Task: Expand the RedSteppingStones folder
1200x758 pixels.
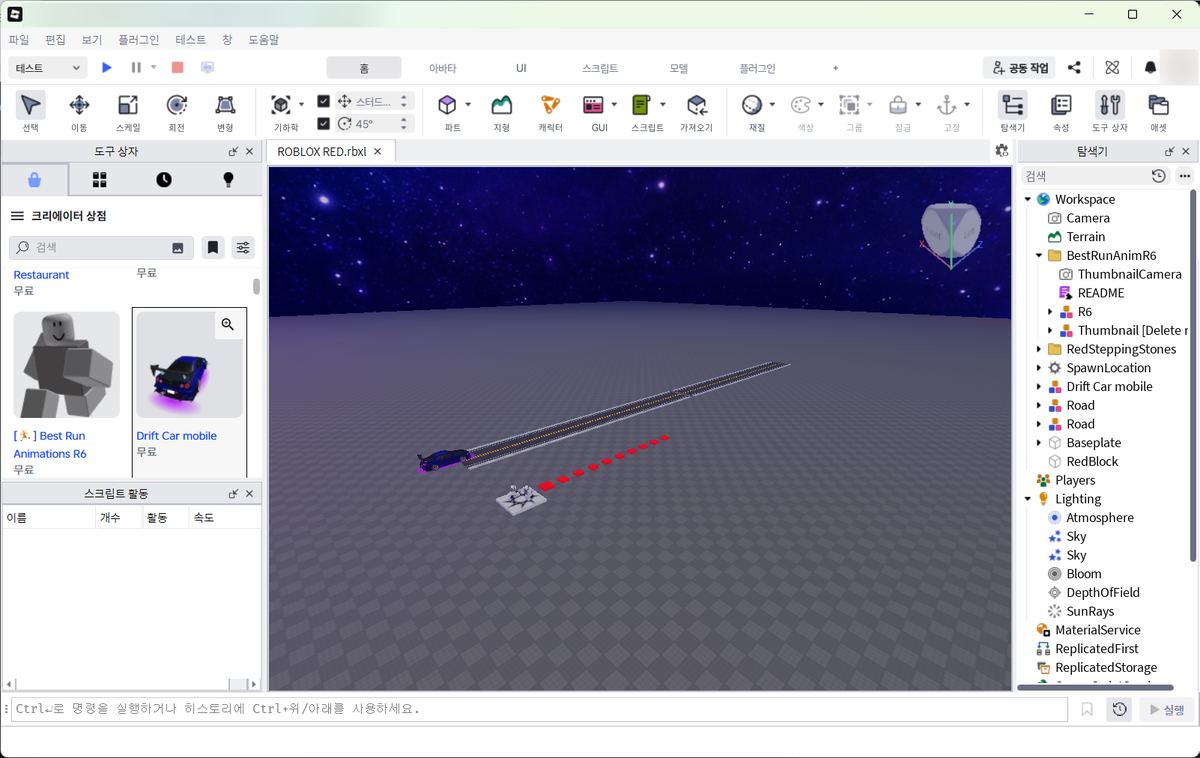Action: point(1039,349)
